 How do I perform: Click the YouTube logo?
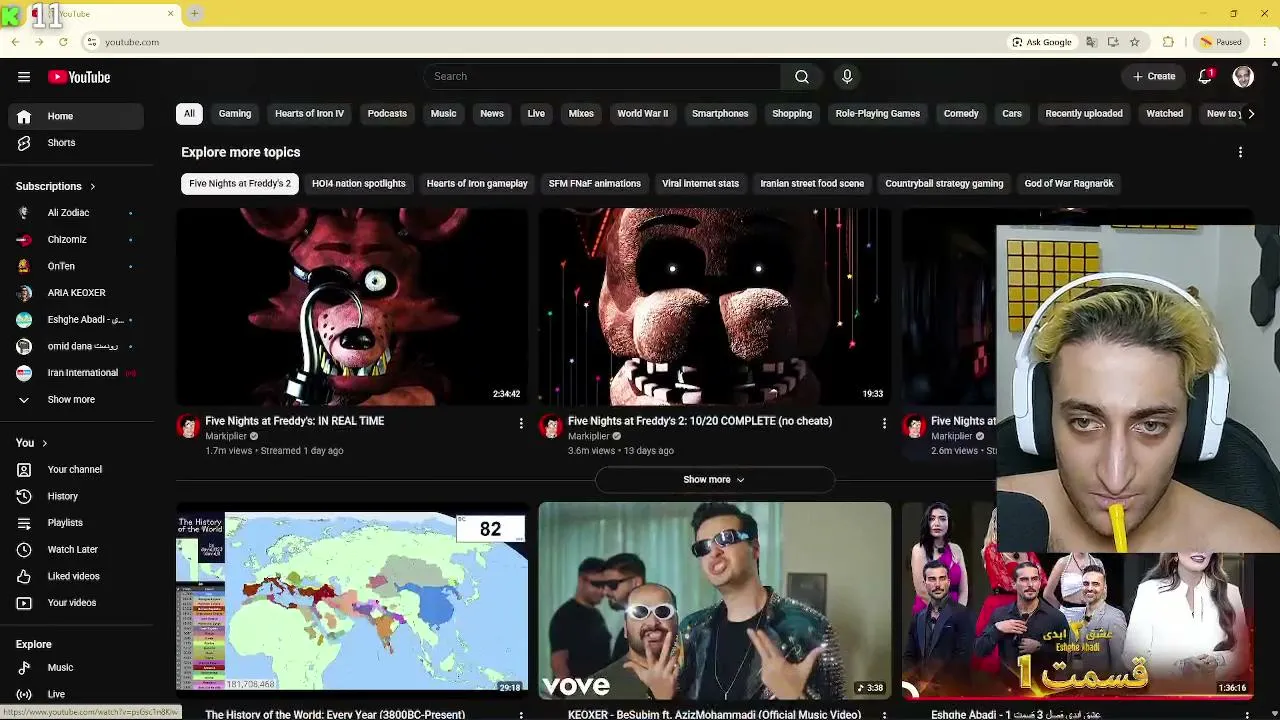pos(79,77)
